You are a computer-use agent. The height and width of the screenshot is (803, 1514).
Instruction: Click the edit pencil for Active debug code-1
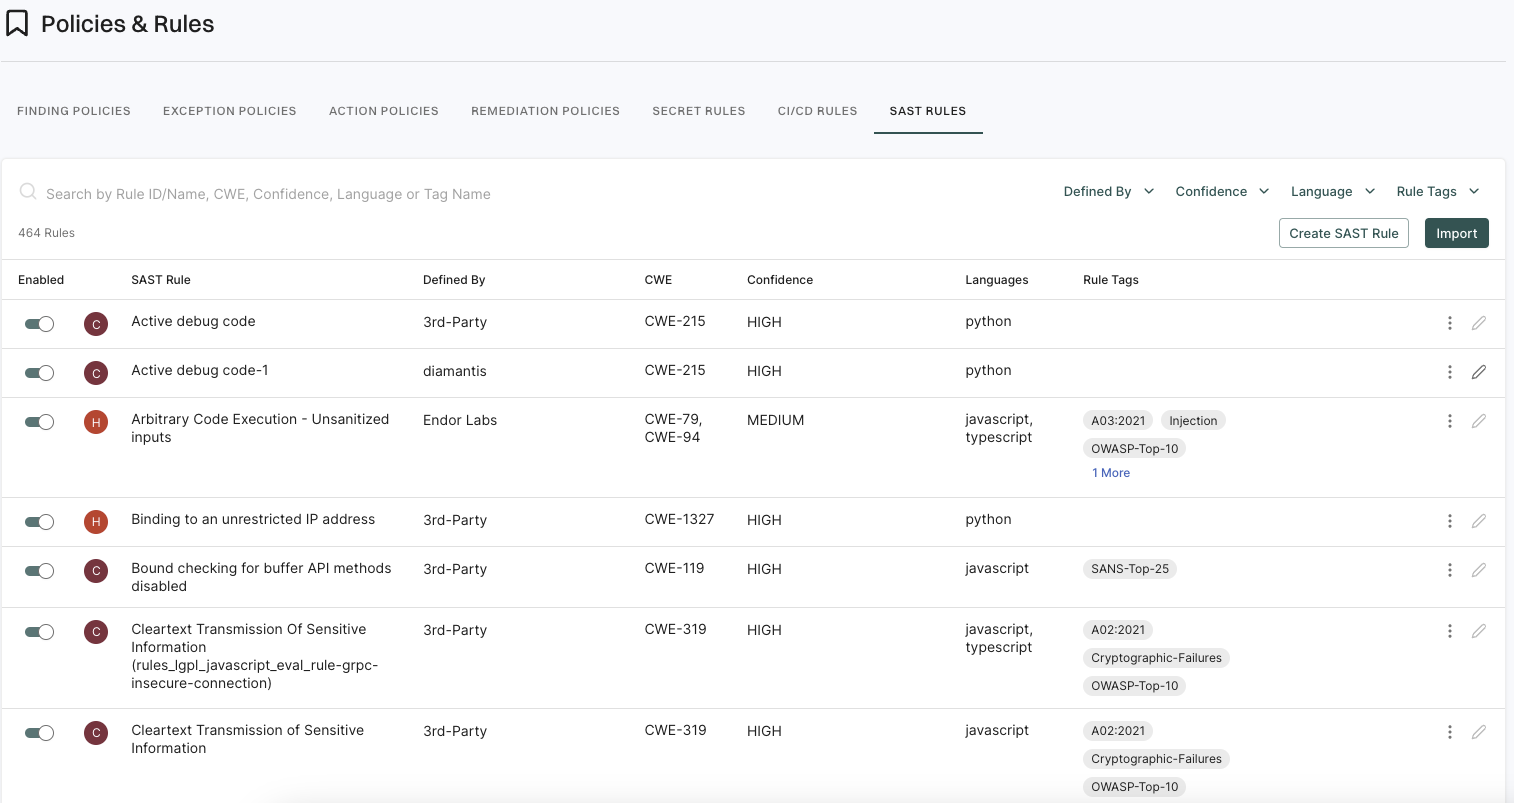click(1478, 372)
